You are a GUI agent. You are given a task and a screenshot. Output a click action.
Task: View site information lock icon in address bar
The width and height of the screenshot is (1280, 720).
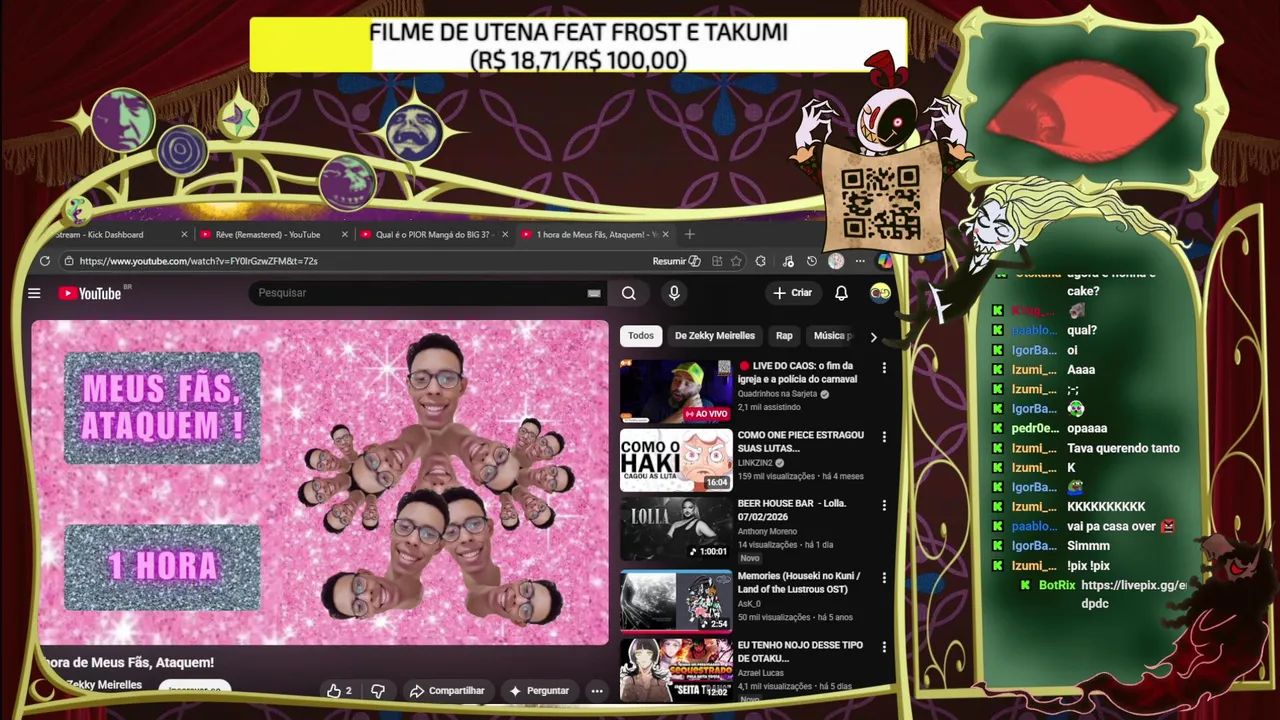(x=69, y=261)
